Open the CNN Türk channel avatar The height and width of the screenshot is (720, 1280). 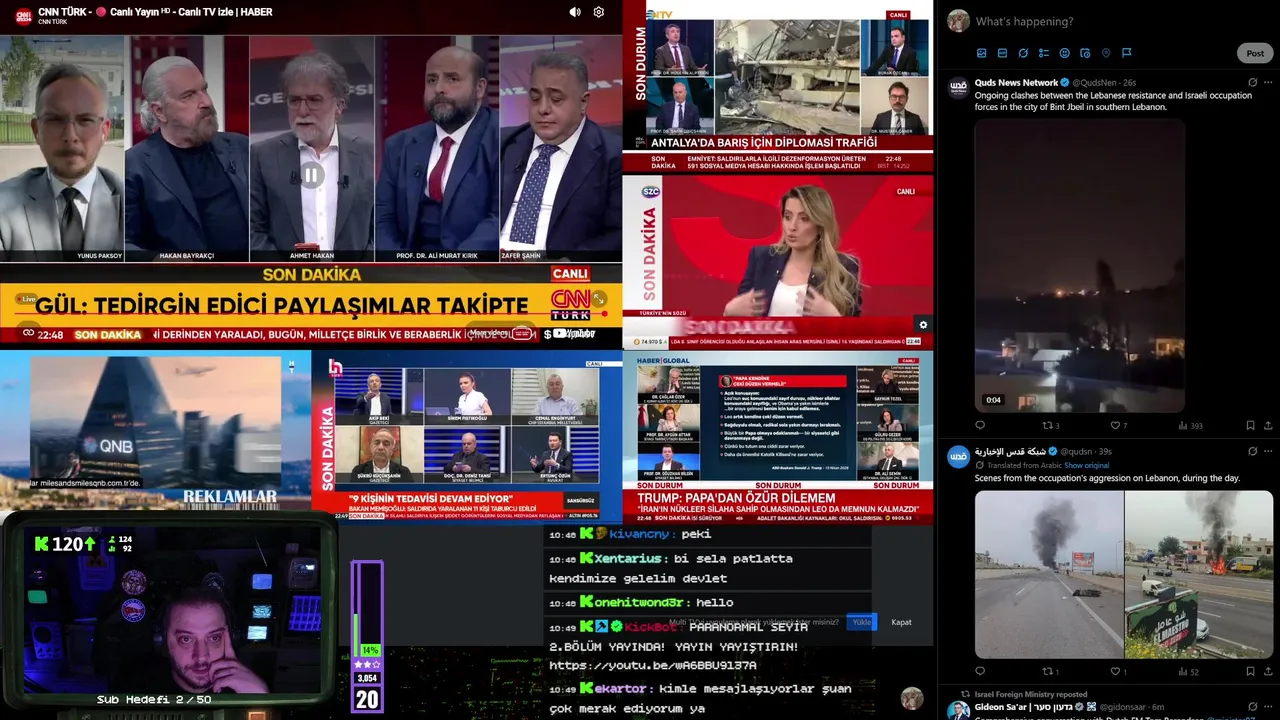23,15
